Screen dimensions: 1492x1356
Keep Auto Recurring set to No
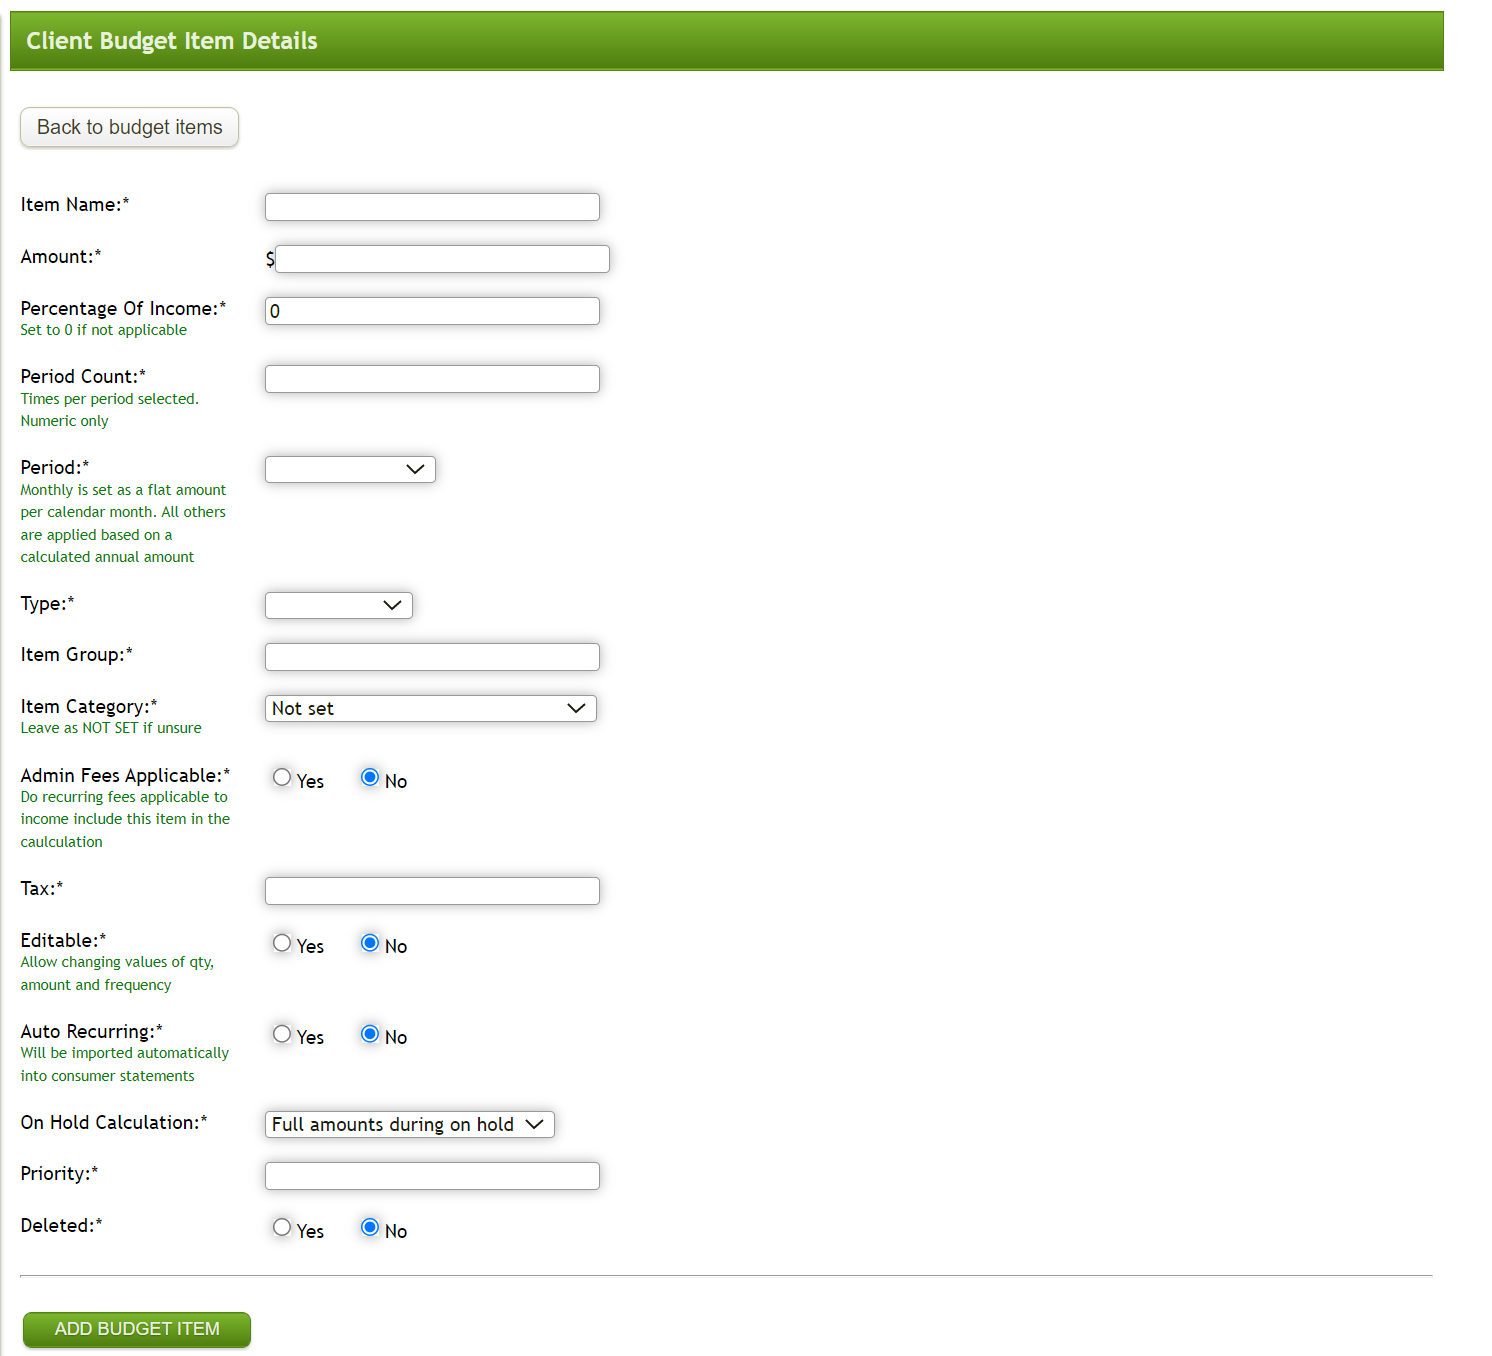tap(370, 1034)
